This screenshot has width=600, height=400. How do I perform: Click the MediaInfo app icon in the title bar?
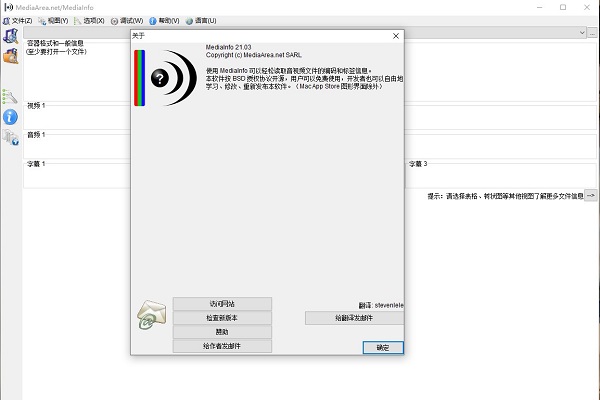click(x=8, y=7)
